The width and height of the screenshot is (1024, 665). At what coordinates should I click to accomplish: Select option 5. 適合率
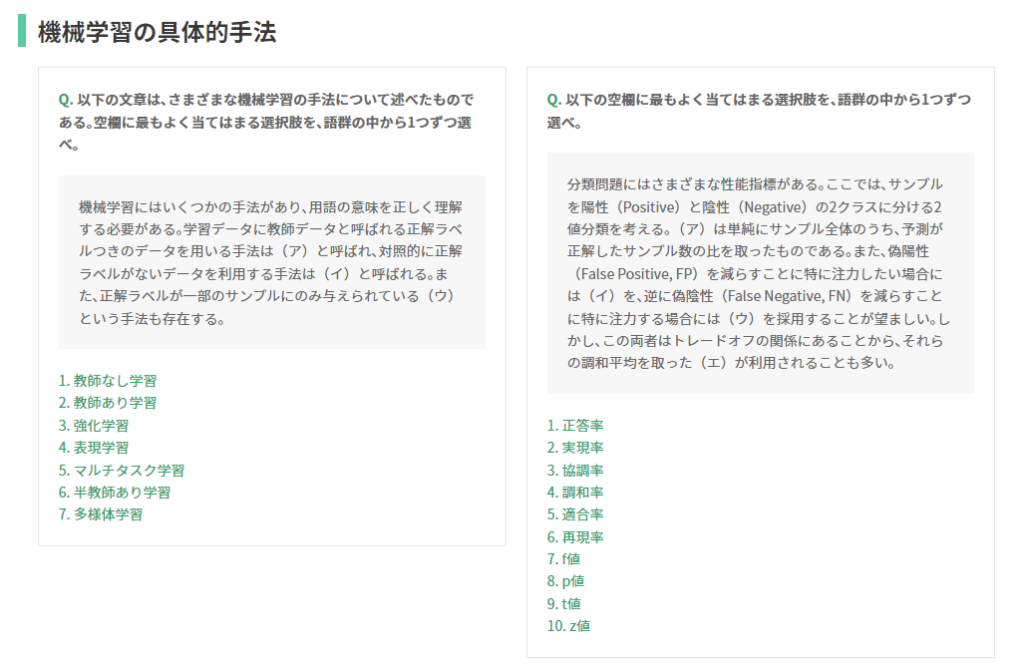coord(575,514)
